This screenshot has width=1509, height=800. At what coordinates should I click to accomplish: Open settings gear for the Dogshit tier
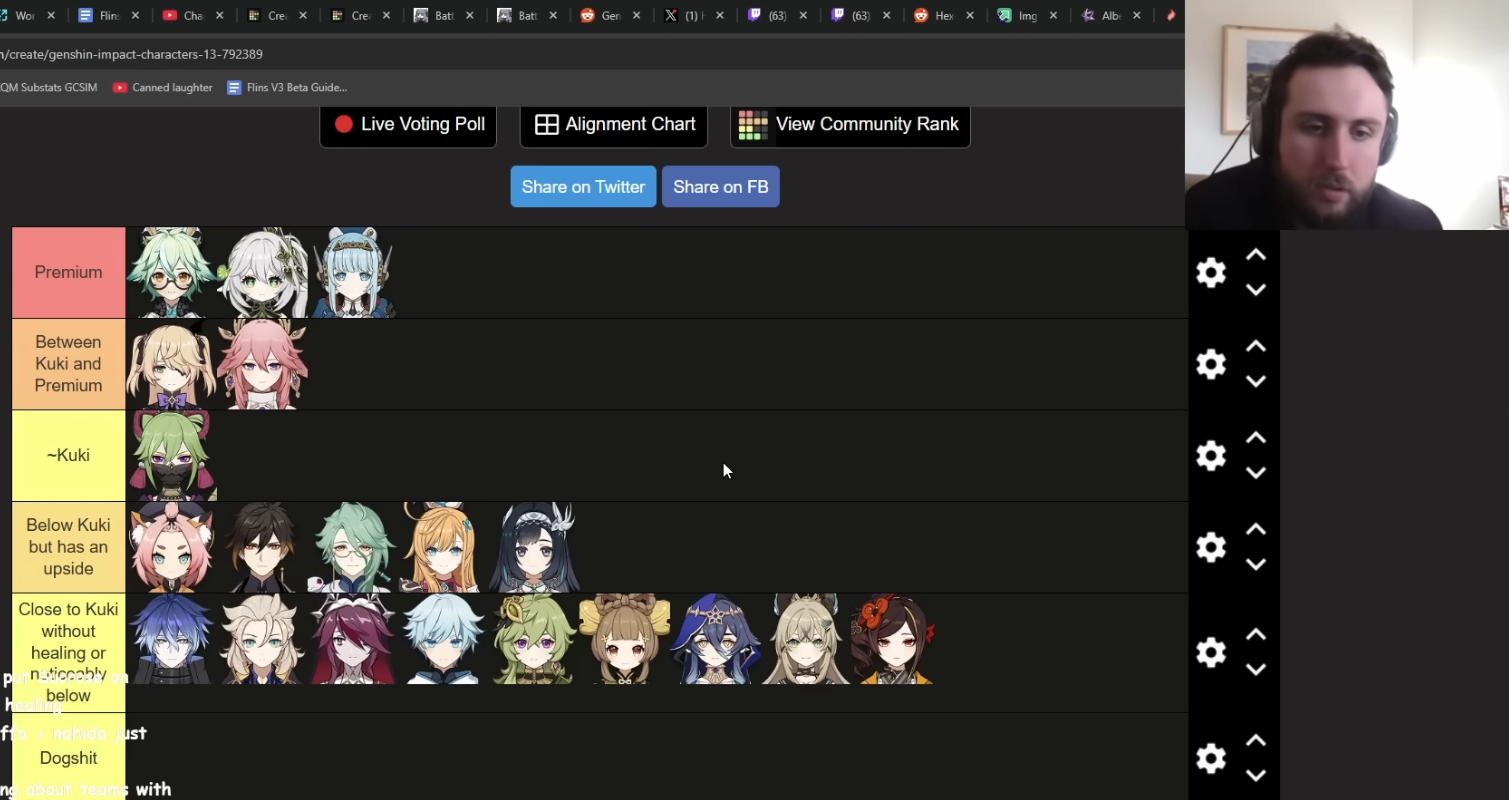1211,758
